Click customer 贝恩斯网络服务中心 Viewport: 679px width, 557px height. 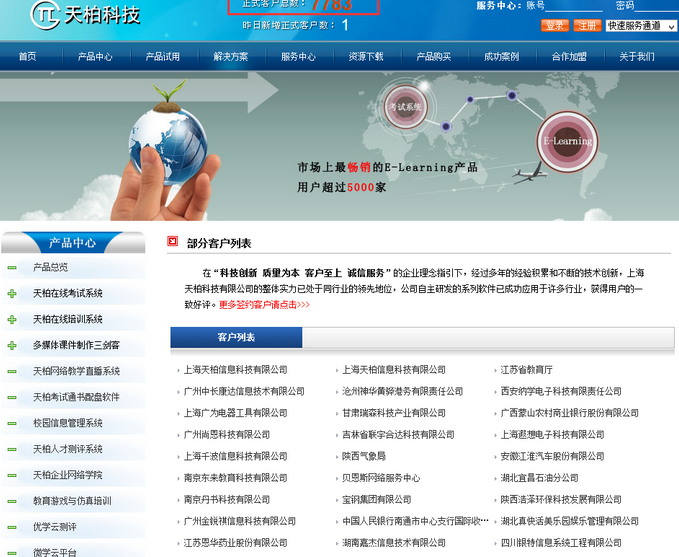pyautogui.click(x=381, y=479)
